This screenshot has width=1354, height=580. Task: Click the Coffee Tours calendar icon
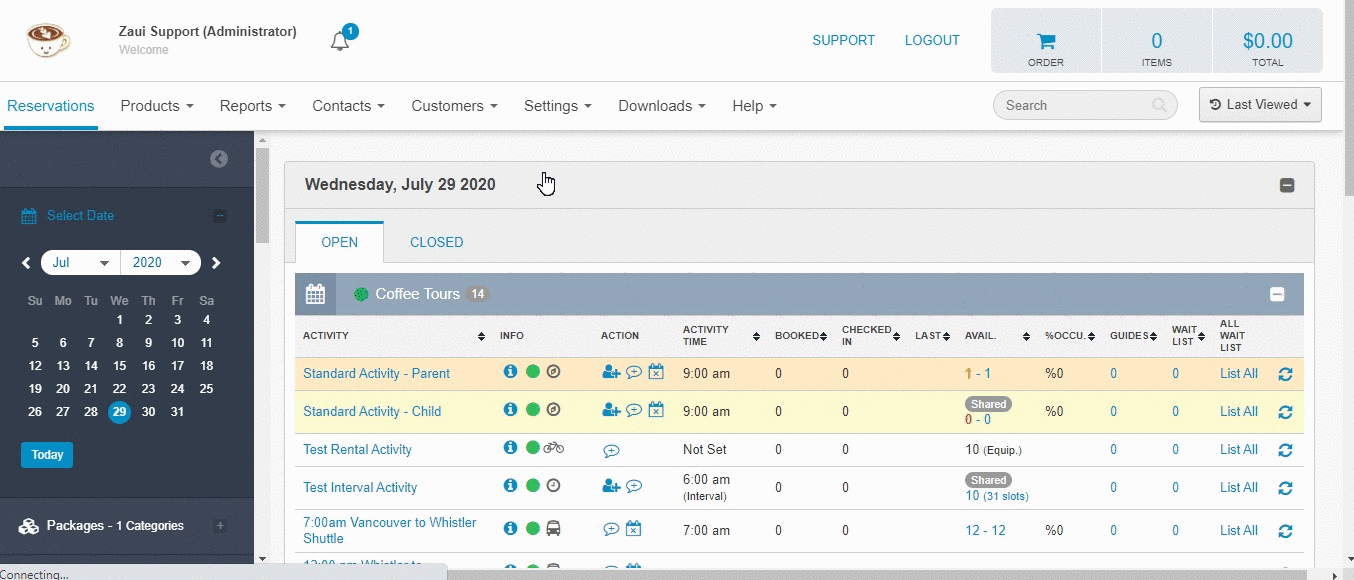pyautogui.click(x=315, y=294)
